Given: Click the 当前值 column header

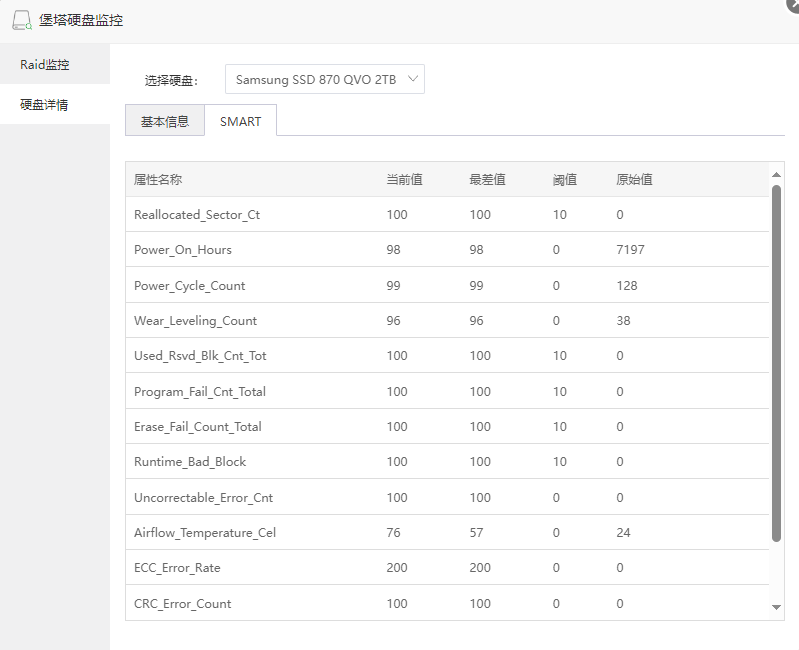Looking at the screenshot, I should [x=404, y=180].
